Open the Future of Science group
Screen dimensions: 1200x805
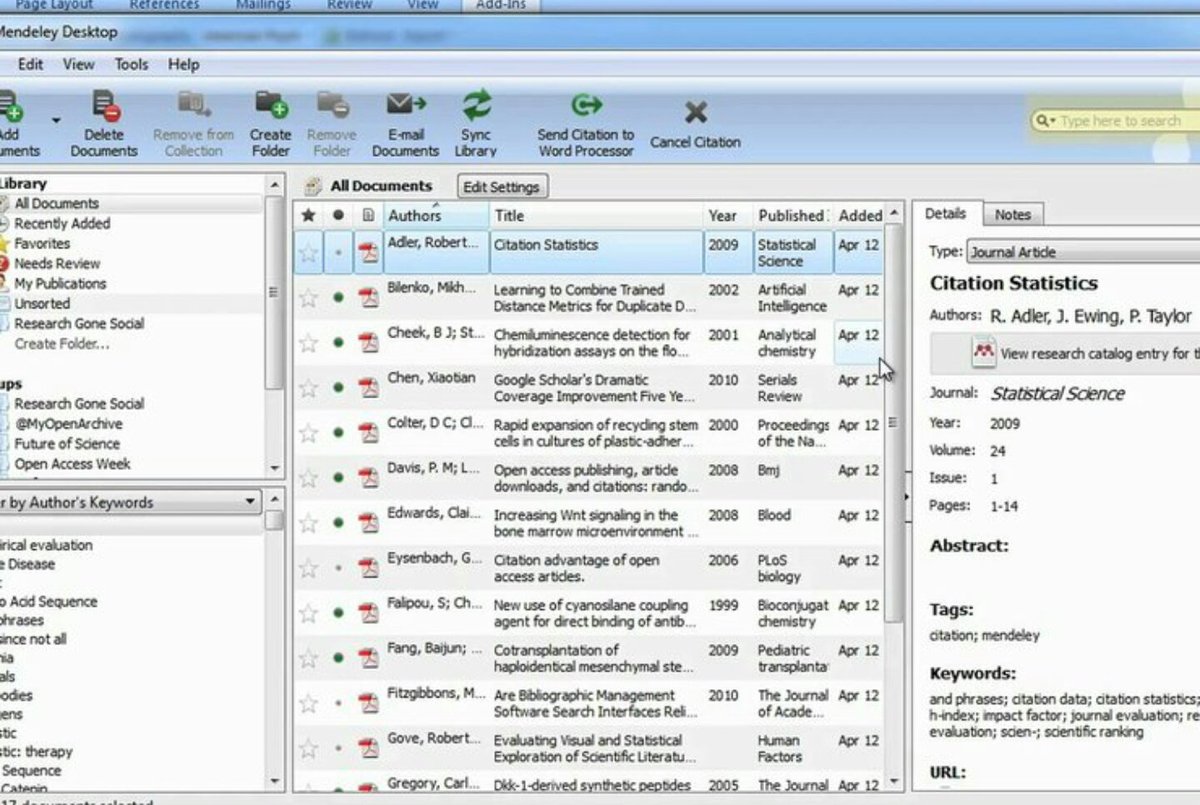click(67, 444)
